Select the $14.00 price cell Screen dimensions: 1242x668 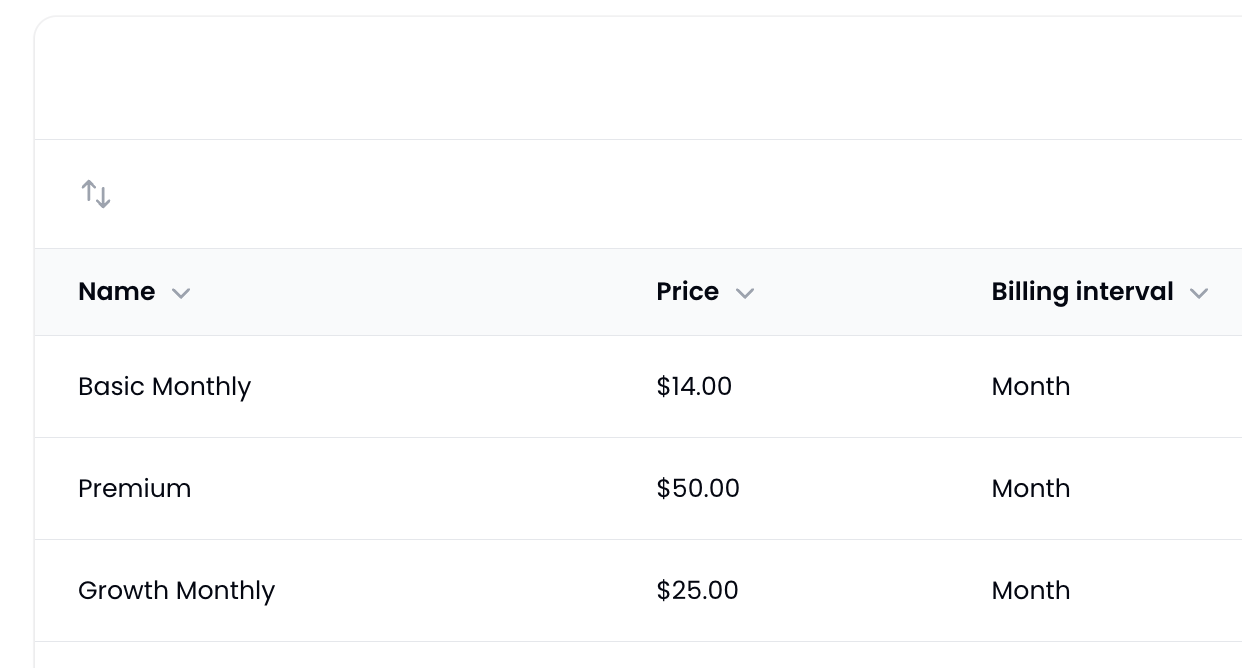[695, 387]
